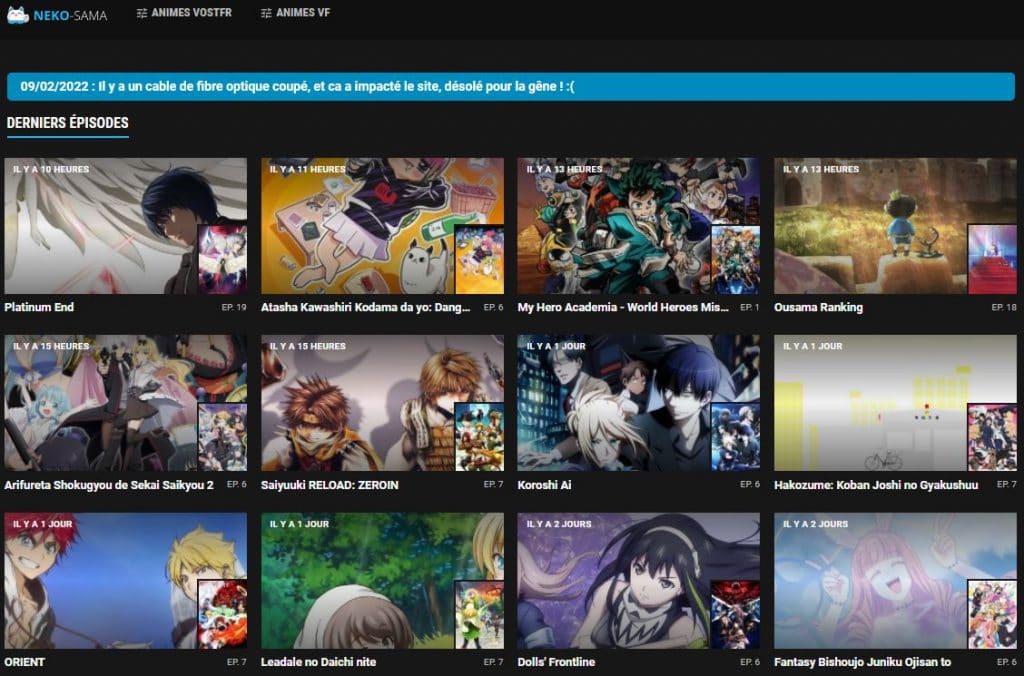Click Hakozume: Koban Joshi no Gyakushuu title
The width and height of the screenshot is (1024, 676).
coord(876,485)
